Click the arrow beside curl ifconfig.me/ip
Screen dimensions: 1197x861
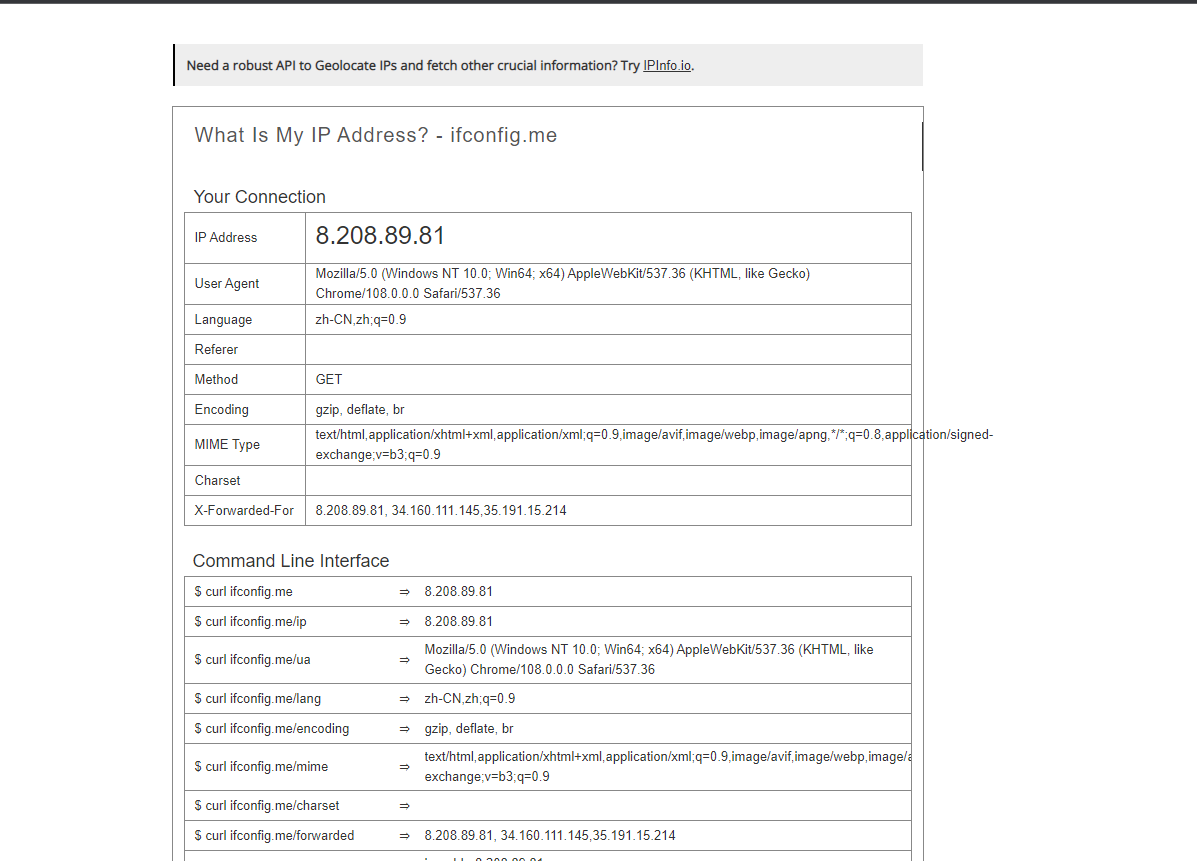(x=404, y=622)
